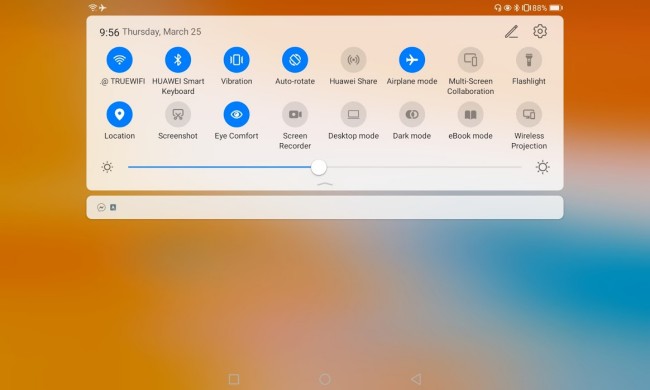Enable Dark mode
Screen dimensions: 650x390
point(412,114)
